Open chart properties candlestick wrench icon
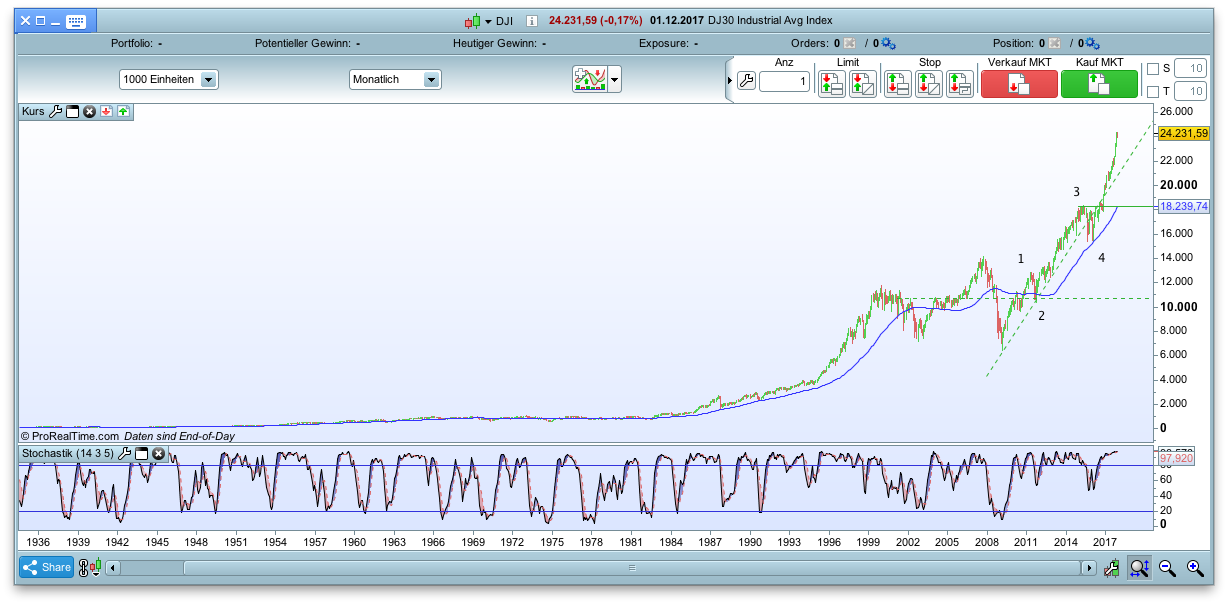Viewport: 1228px width, 605px height. (x=1111, y=568)
